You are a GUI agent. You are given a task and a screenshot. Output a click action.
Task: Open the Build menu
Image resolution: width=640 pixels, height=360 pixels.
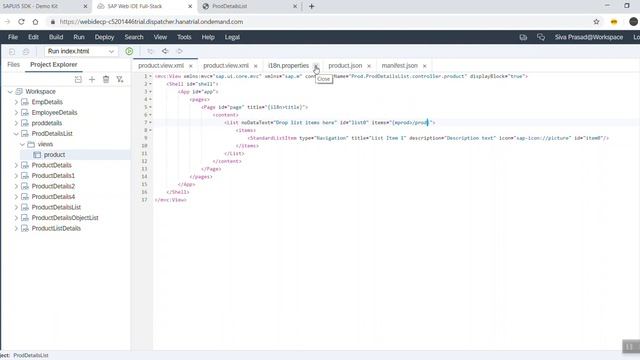point(56,37)
